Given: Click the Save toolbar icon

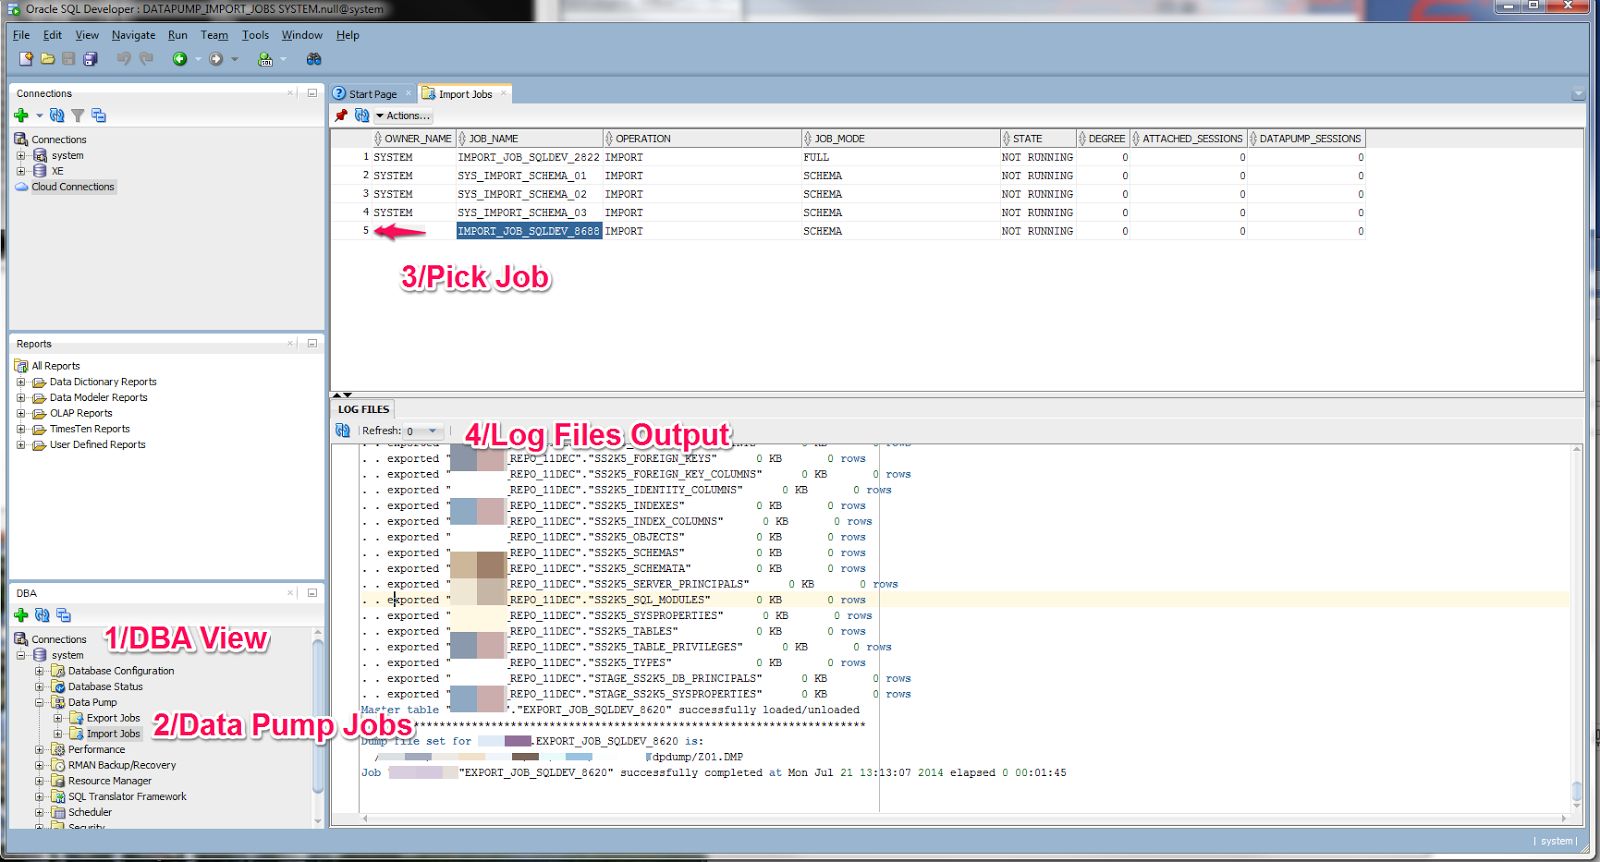Looking at the screenshot, I should point(69,59).
